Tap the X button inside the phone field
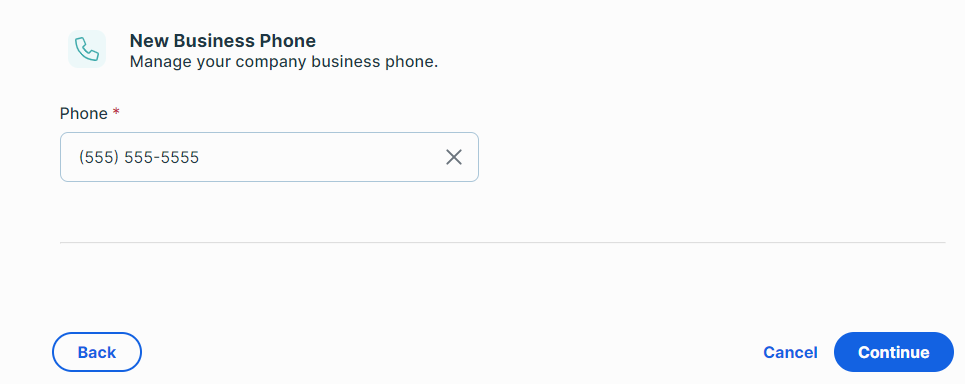Viewport: 965px width, 384px height. point(454,158)
